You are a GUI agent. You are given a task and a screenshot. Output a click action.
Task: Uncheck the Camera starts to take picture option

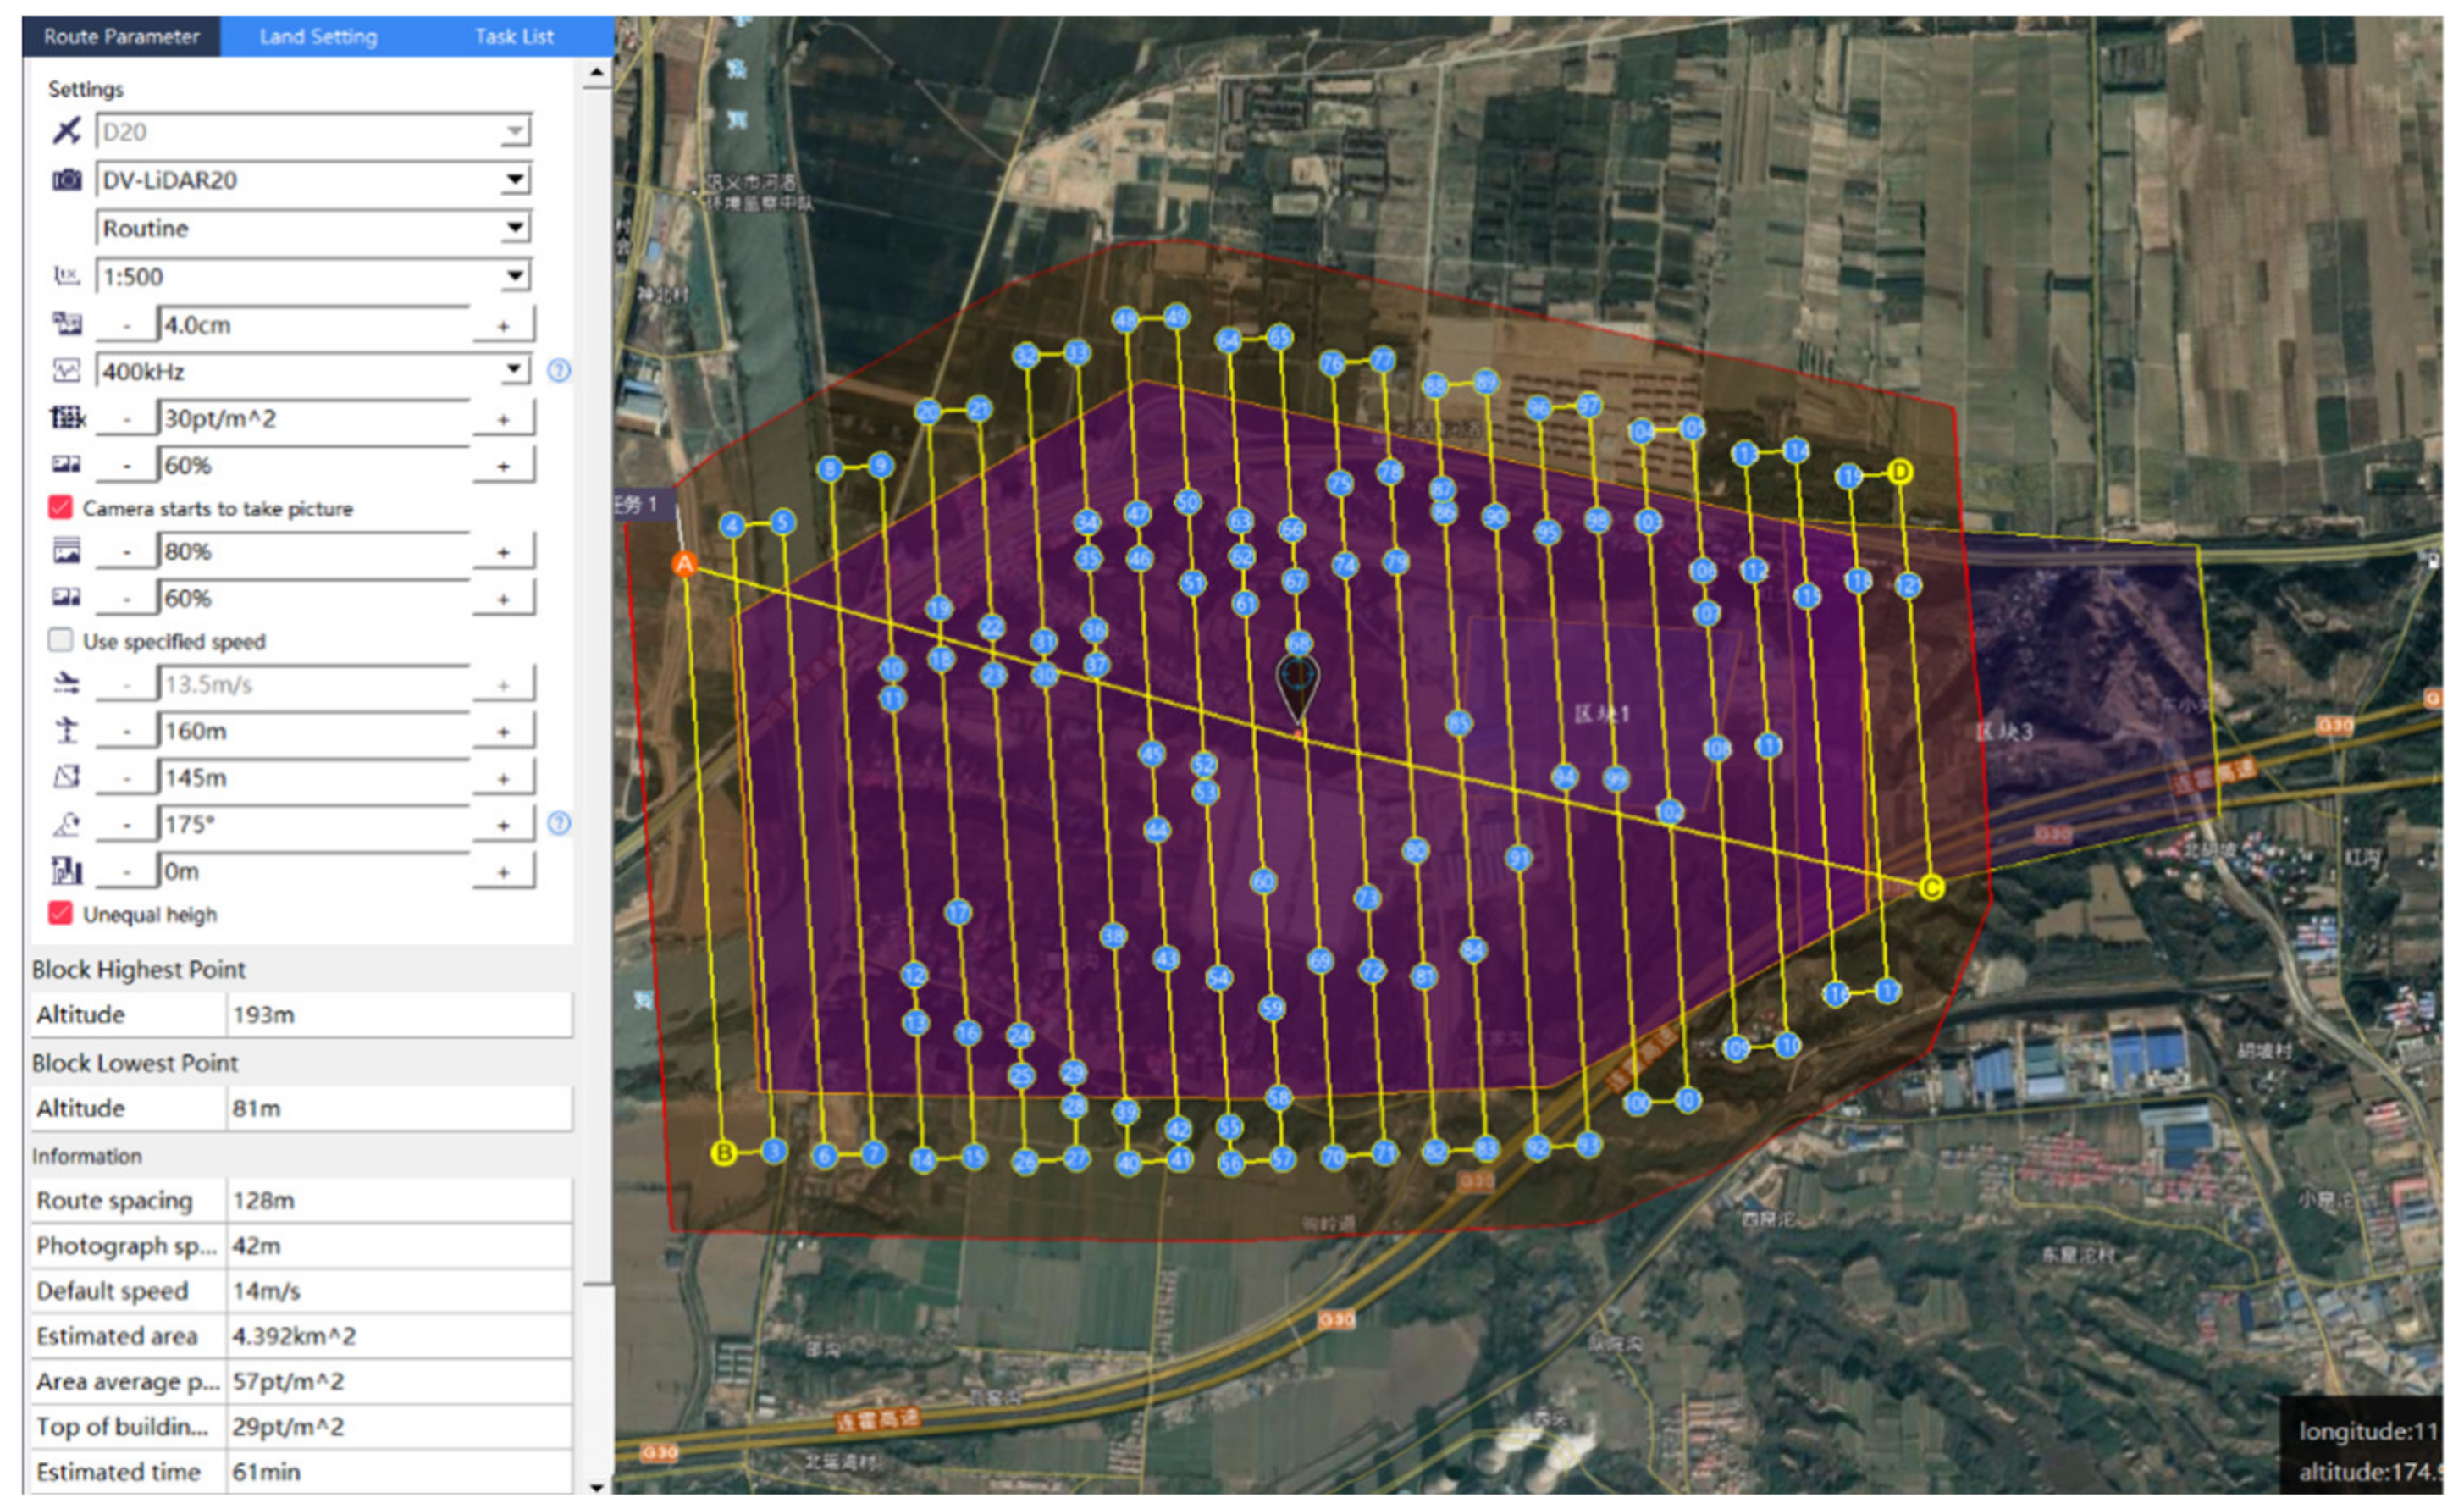[59, 508]
